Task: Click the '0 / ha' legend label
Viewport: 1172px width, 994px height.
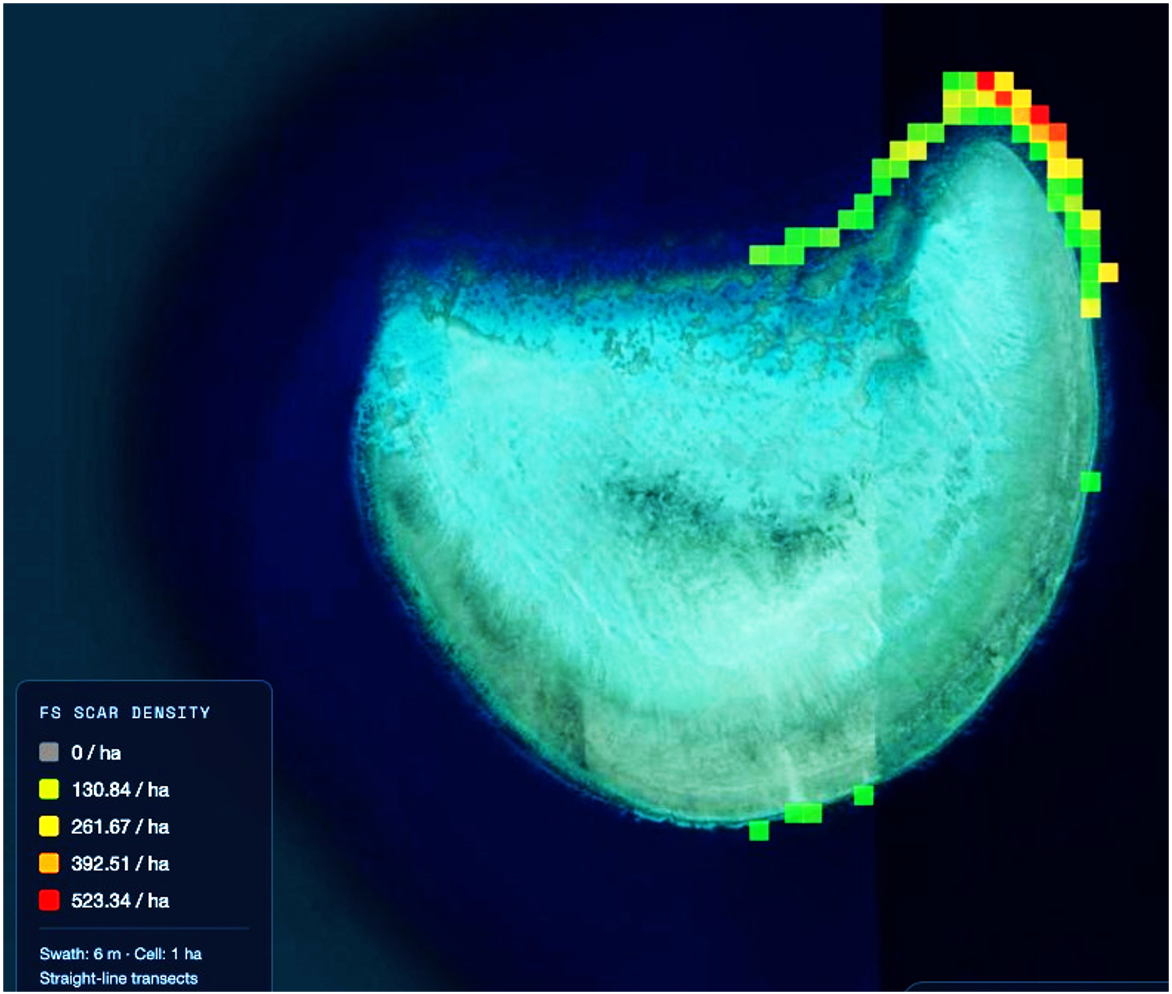Action: coord(96,753)
